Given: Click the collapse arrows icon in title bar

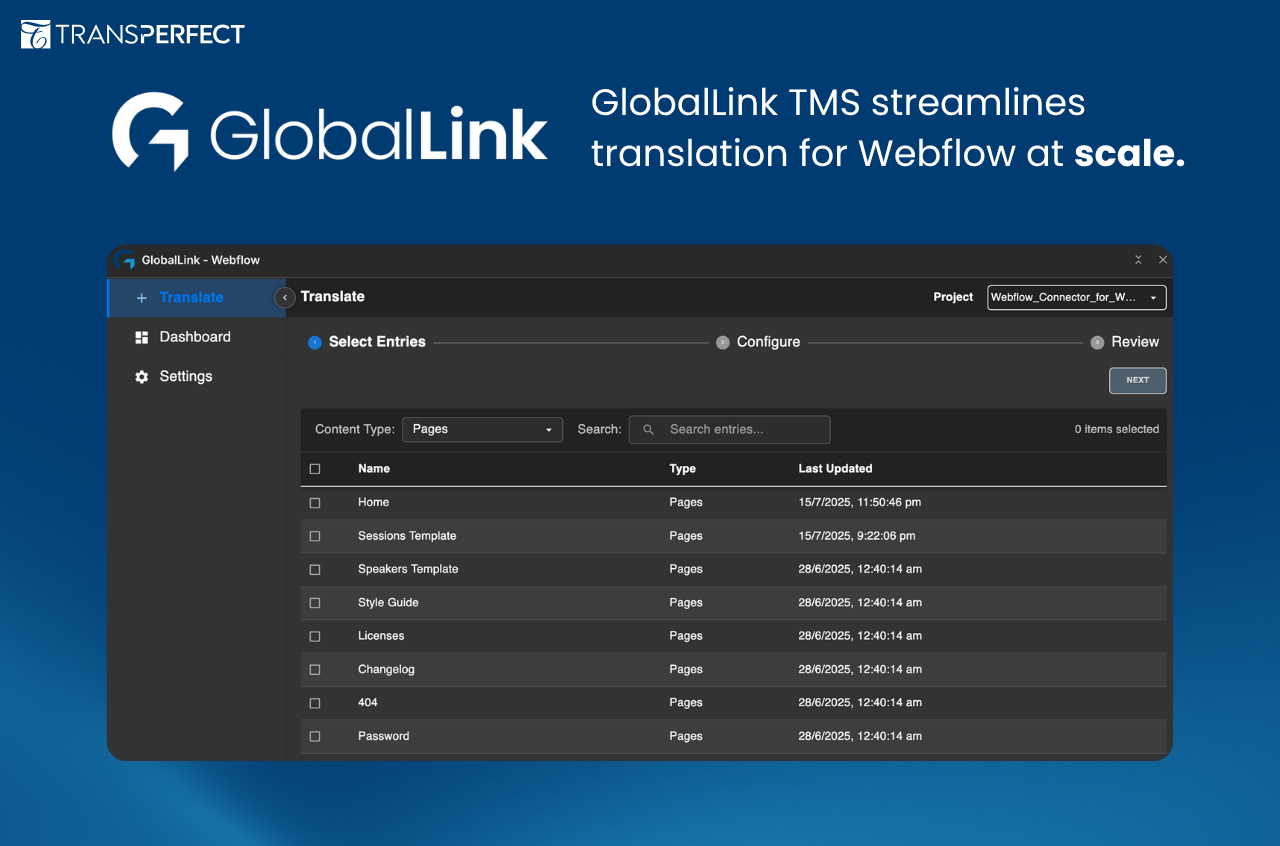Looking at the screenshot, I should pyautogui.click(x=1138, y=260).
